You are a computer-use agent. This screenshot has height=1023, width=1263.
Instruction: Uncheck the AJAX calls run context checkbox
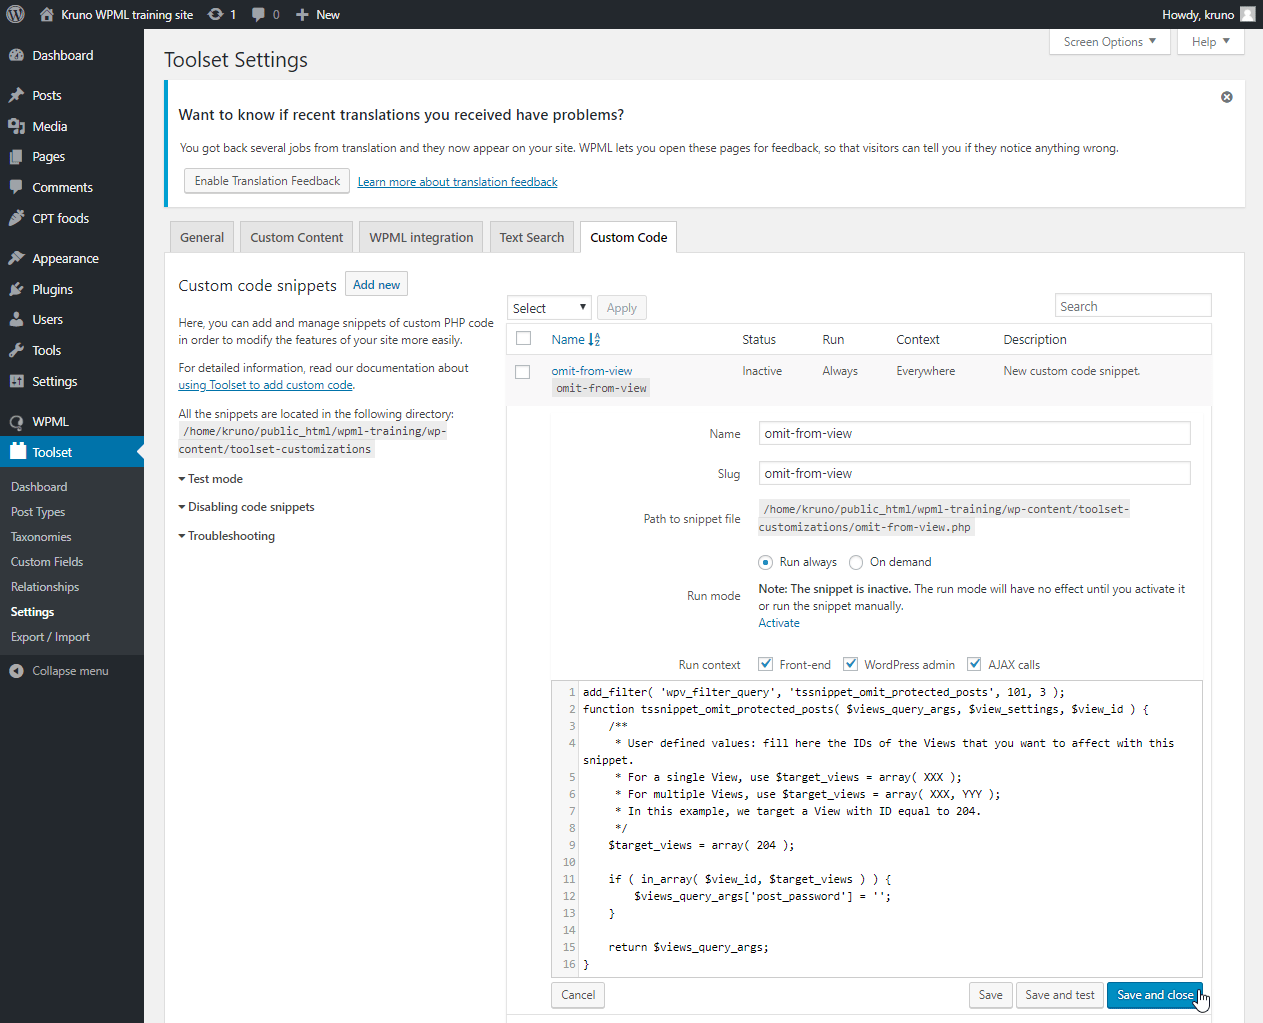point(974,663)
